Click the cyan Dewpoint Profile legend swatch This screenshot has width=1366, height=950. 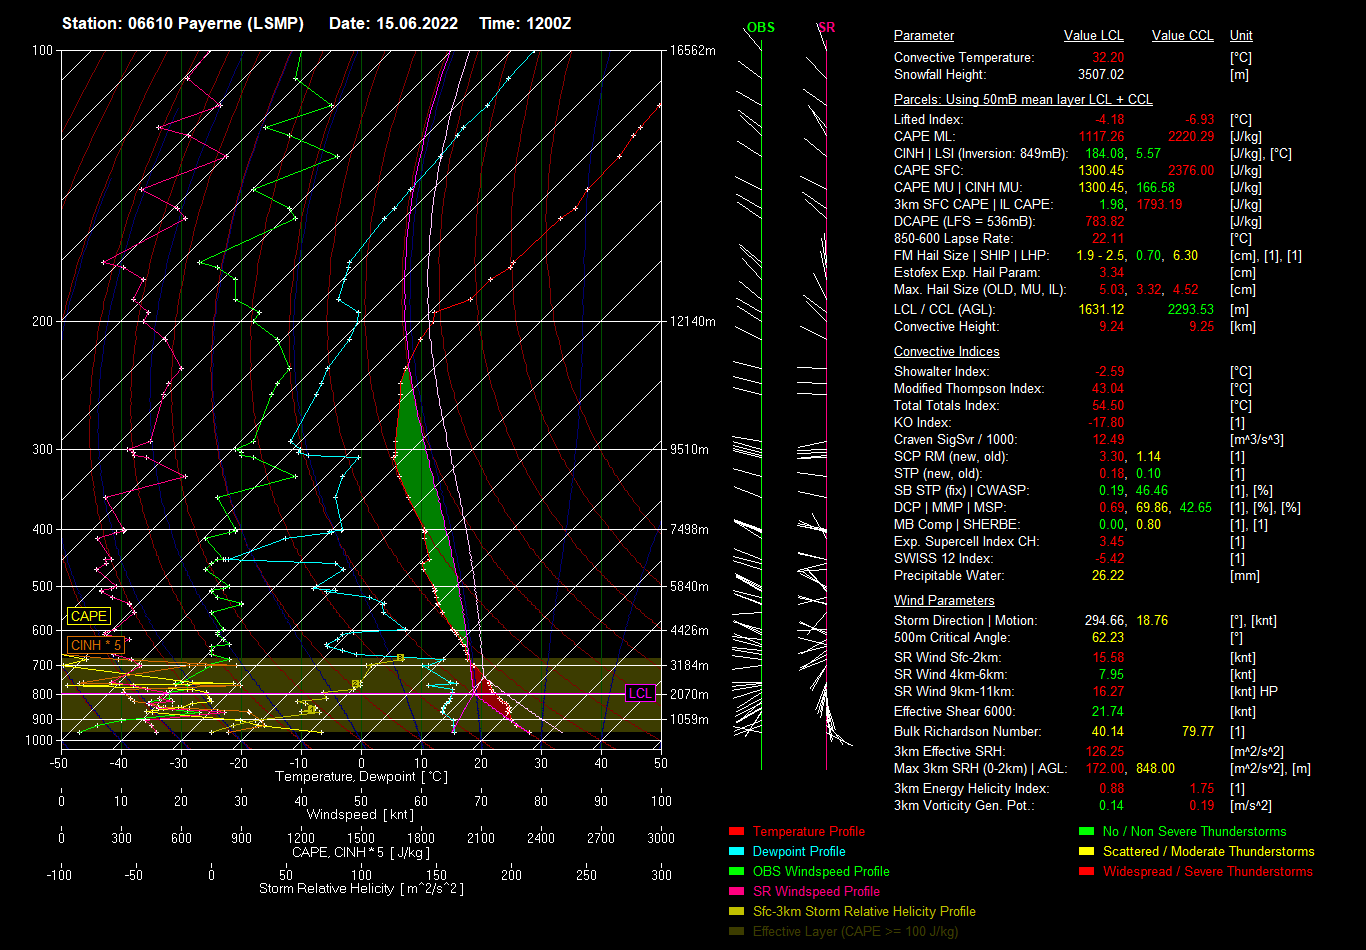click(737, 852)
